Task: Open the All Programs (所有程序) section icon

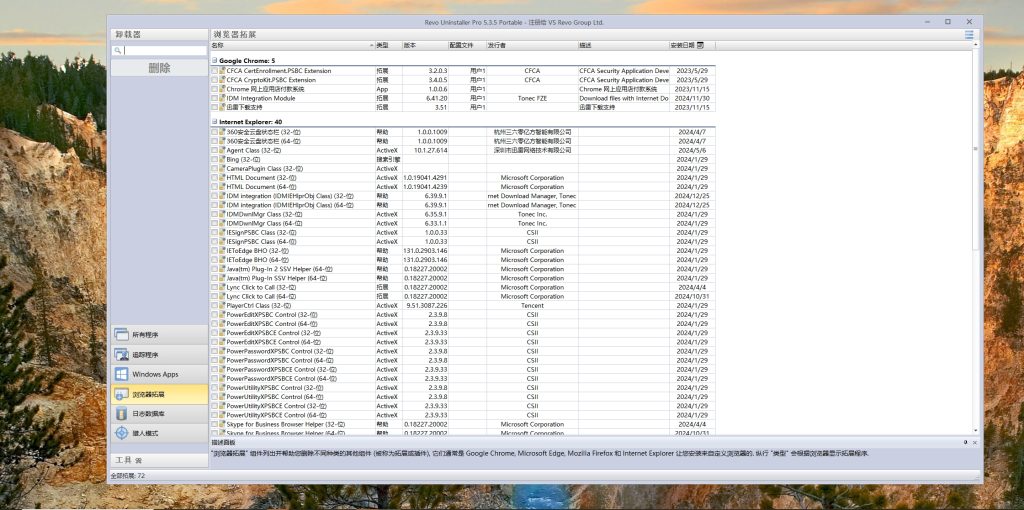Action: [121, 335]
